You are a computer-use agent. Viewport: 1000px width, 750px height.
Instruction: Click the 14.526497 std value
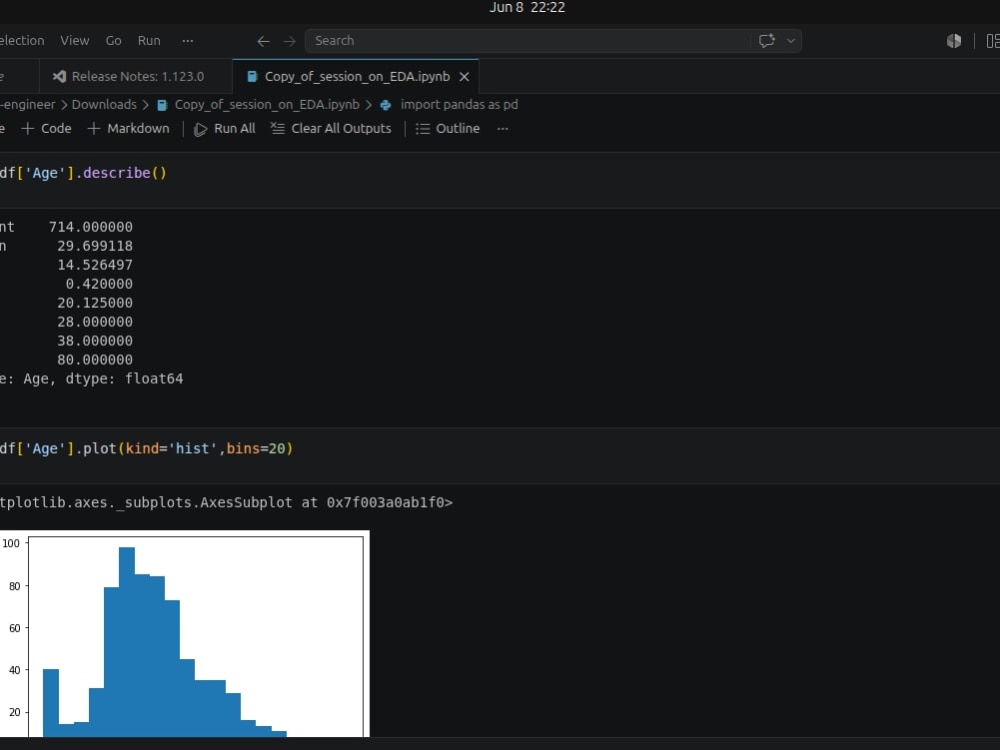click(95, 265)
